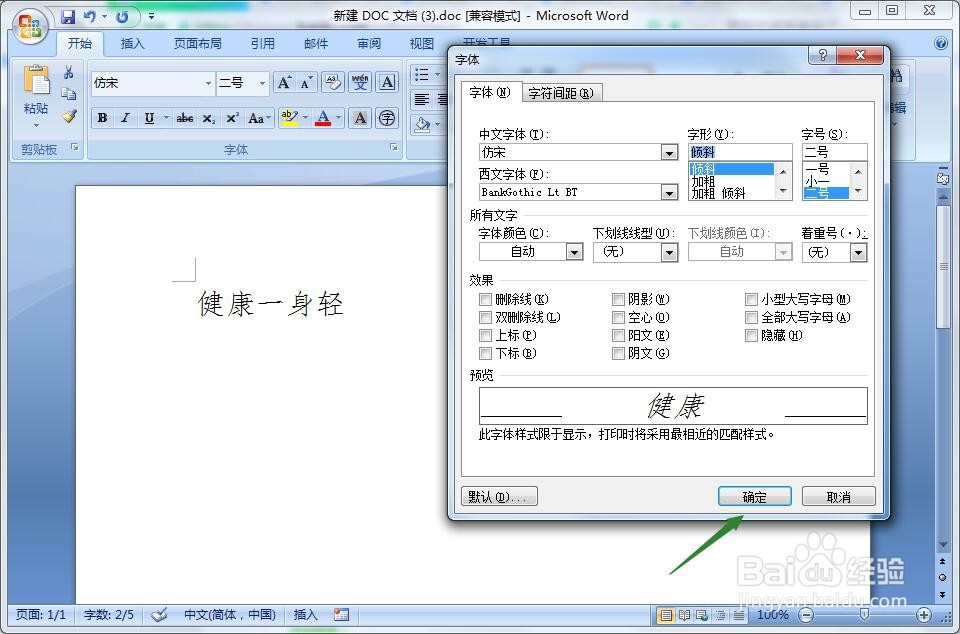Viewport: 960px width, 634px height.
Task: Click the 默认 default button in the dialog
Action: pos(499,495)
